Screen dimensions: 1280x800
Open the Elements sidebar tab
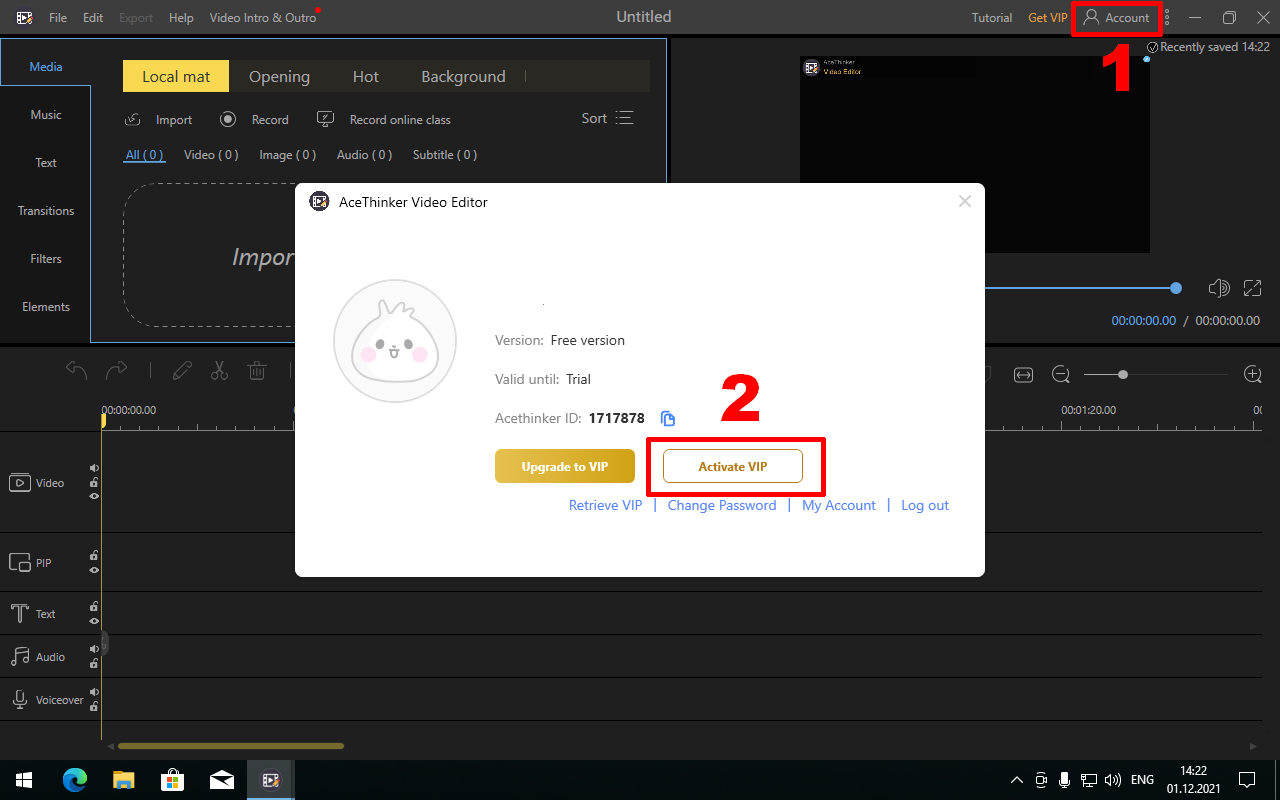click(46, 307)
